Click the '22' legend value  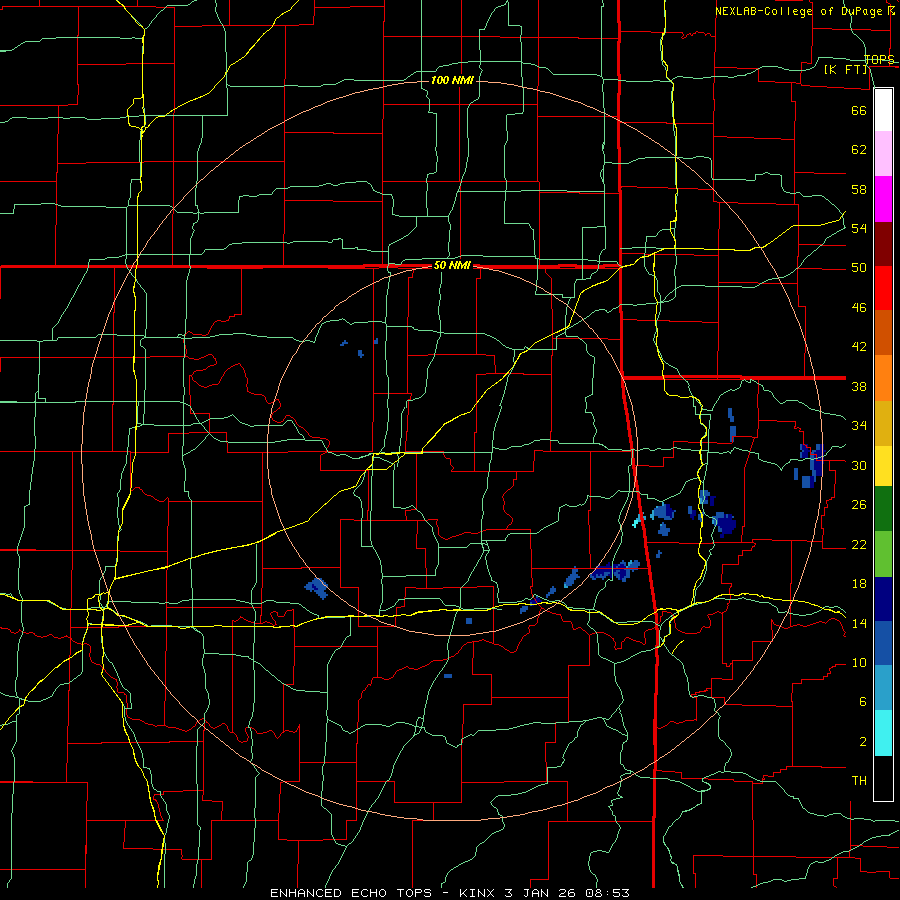[x=859, y=544]
